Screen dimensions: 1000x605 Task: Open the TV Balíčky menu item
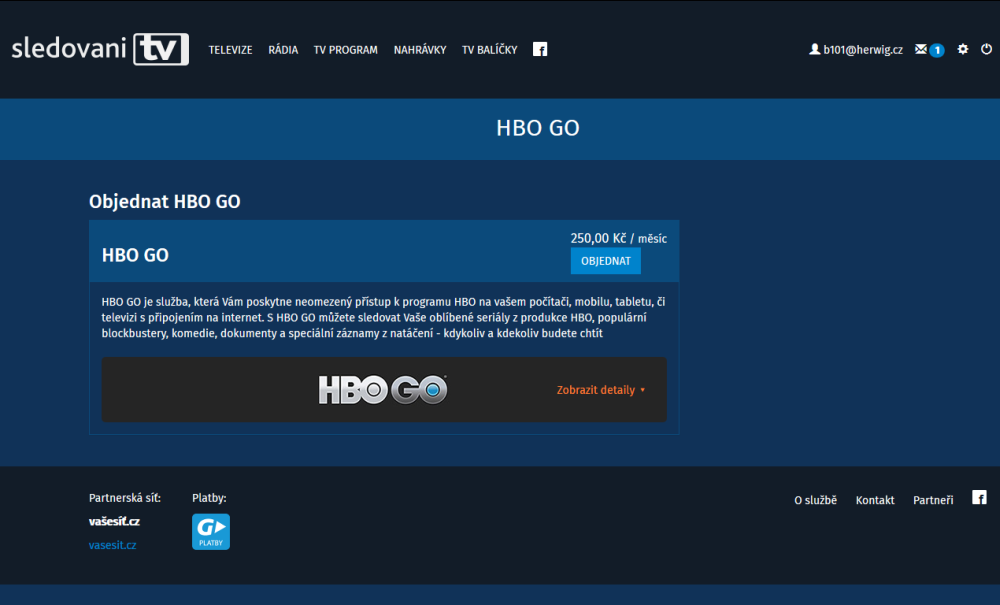pyautogui.click(x=490, y=50)
